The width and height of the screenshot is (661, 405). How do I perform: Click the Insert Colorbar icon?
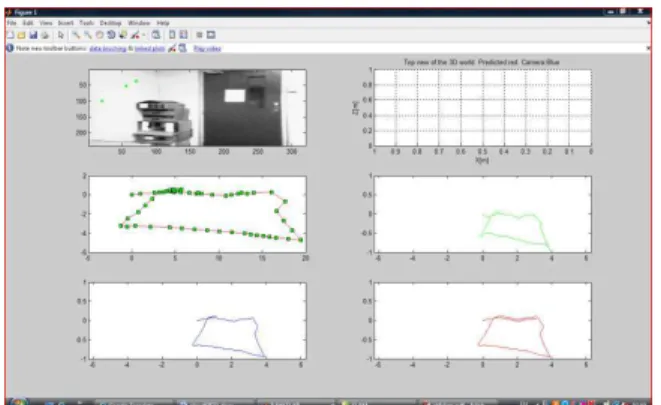point(172,35)
